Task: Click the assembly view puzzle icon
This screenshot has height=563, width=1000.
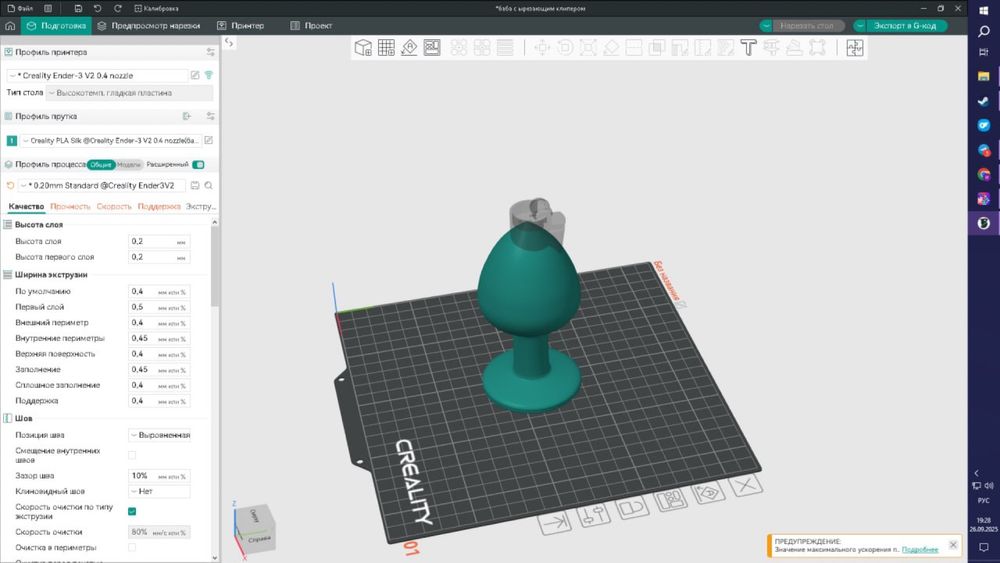Action: point(855,48)
